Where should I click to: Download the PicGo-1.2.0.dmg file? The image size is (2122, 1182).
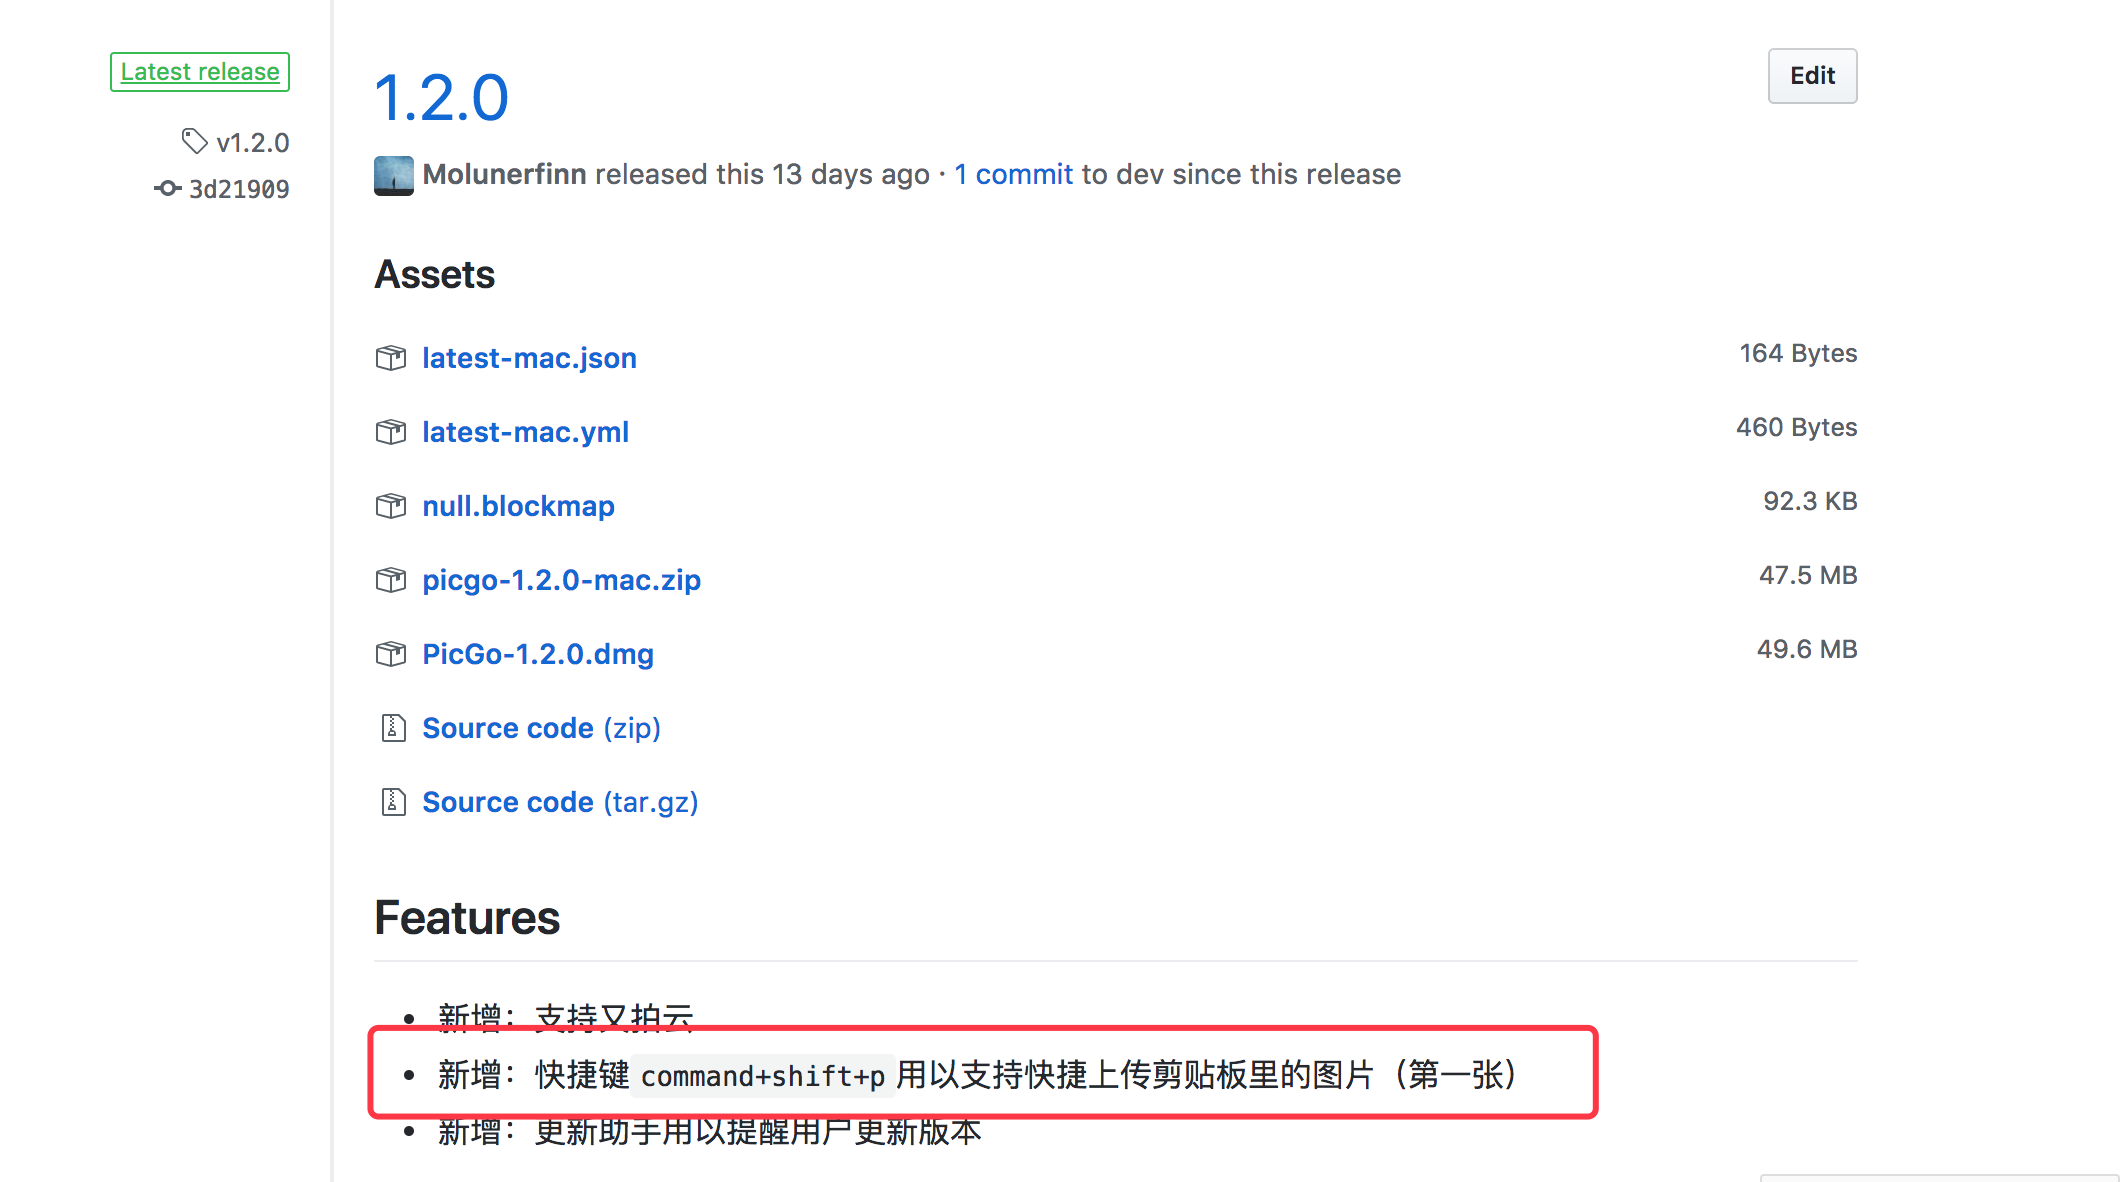point(537,653)
